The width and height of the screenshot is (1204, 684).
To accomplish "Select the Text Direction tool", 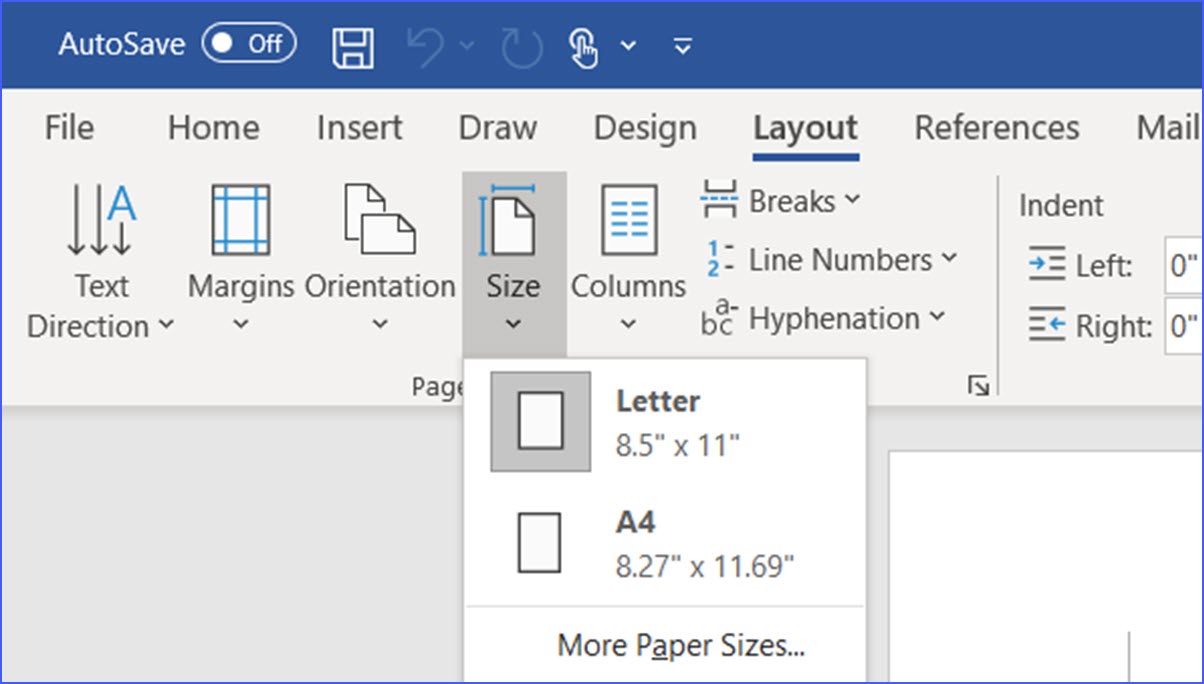I will tap(100, 250).
